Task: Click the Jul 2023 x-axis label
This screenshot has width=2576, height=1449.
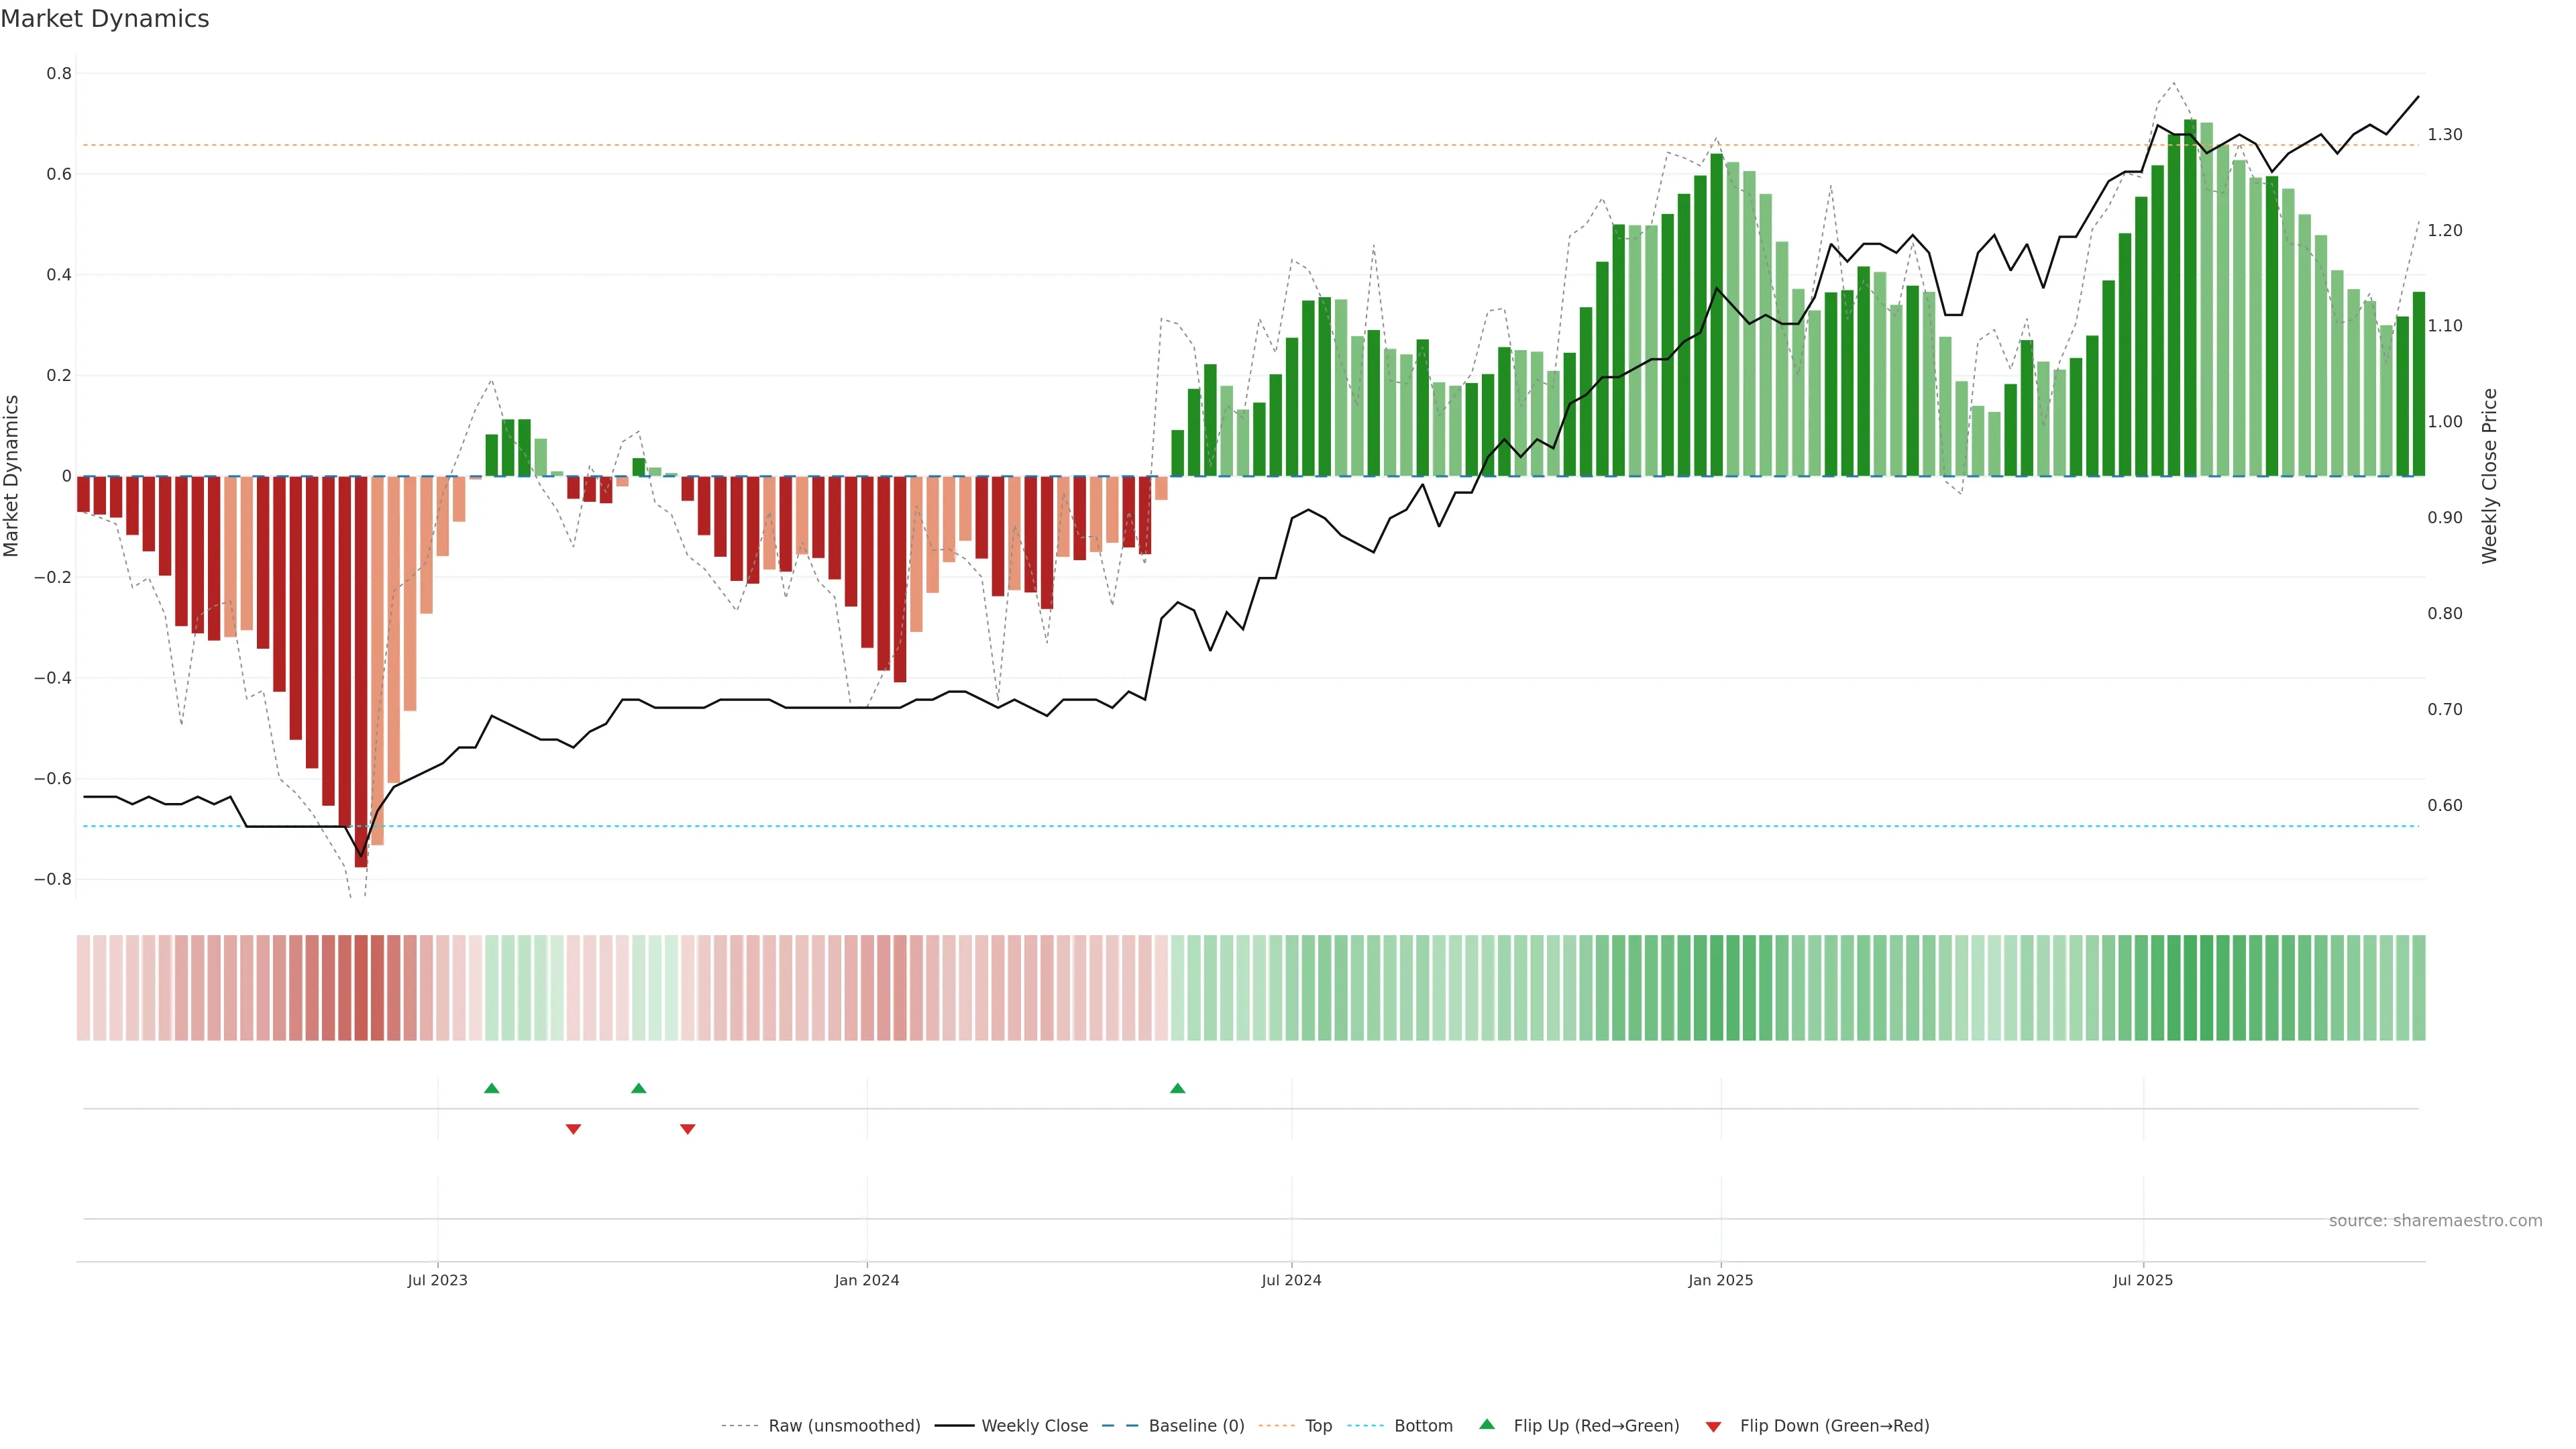Action: click(437, 1280)
